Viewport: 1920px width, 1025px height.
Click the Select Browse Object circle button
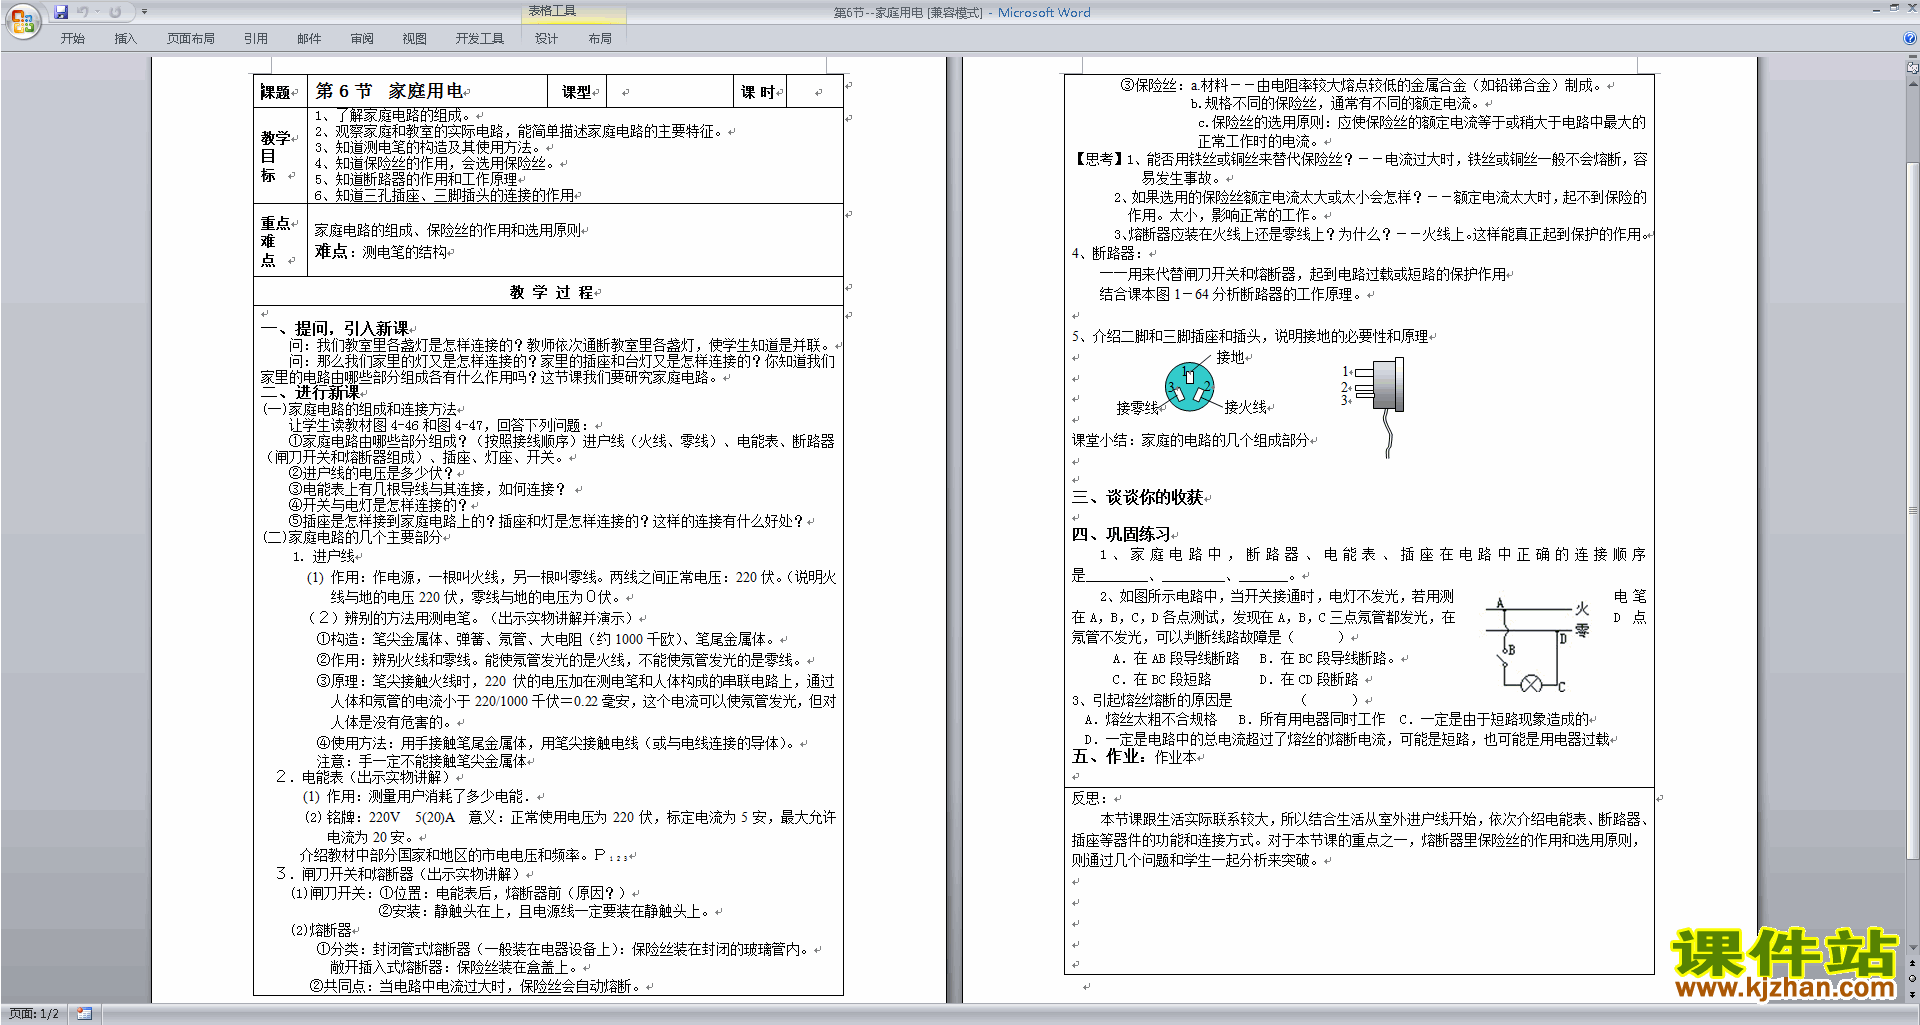point(1913,978)
